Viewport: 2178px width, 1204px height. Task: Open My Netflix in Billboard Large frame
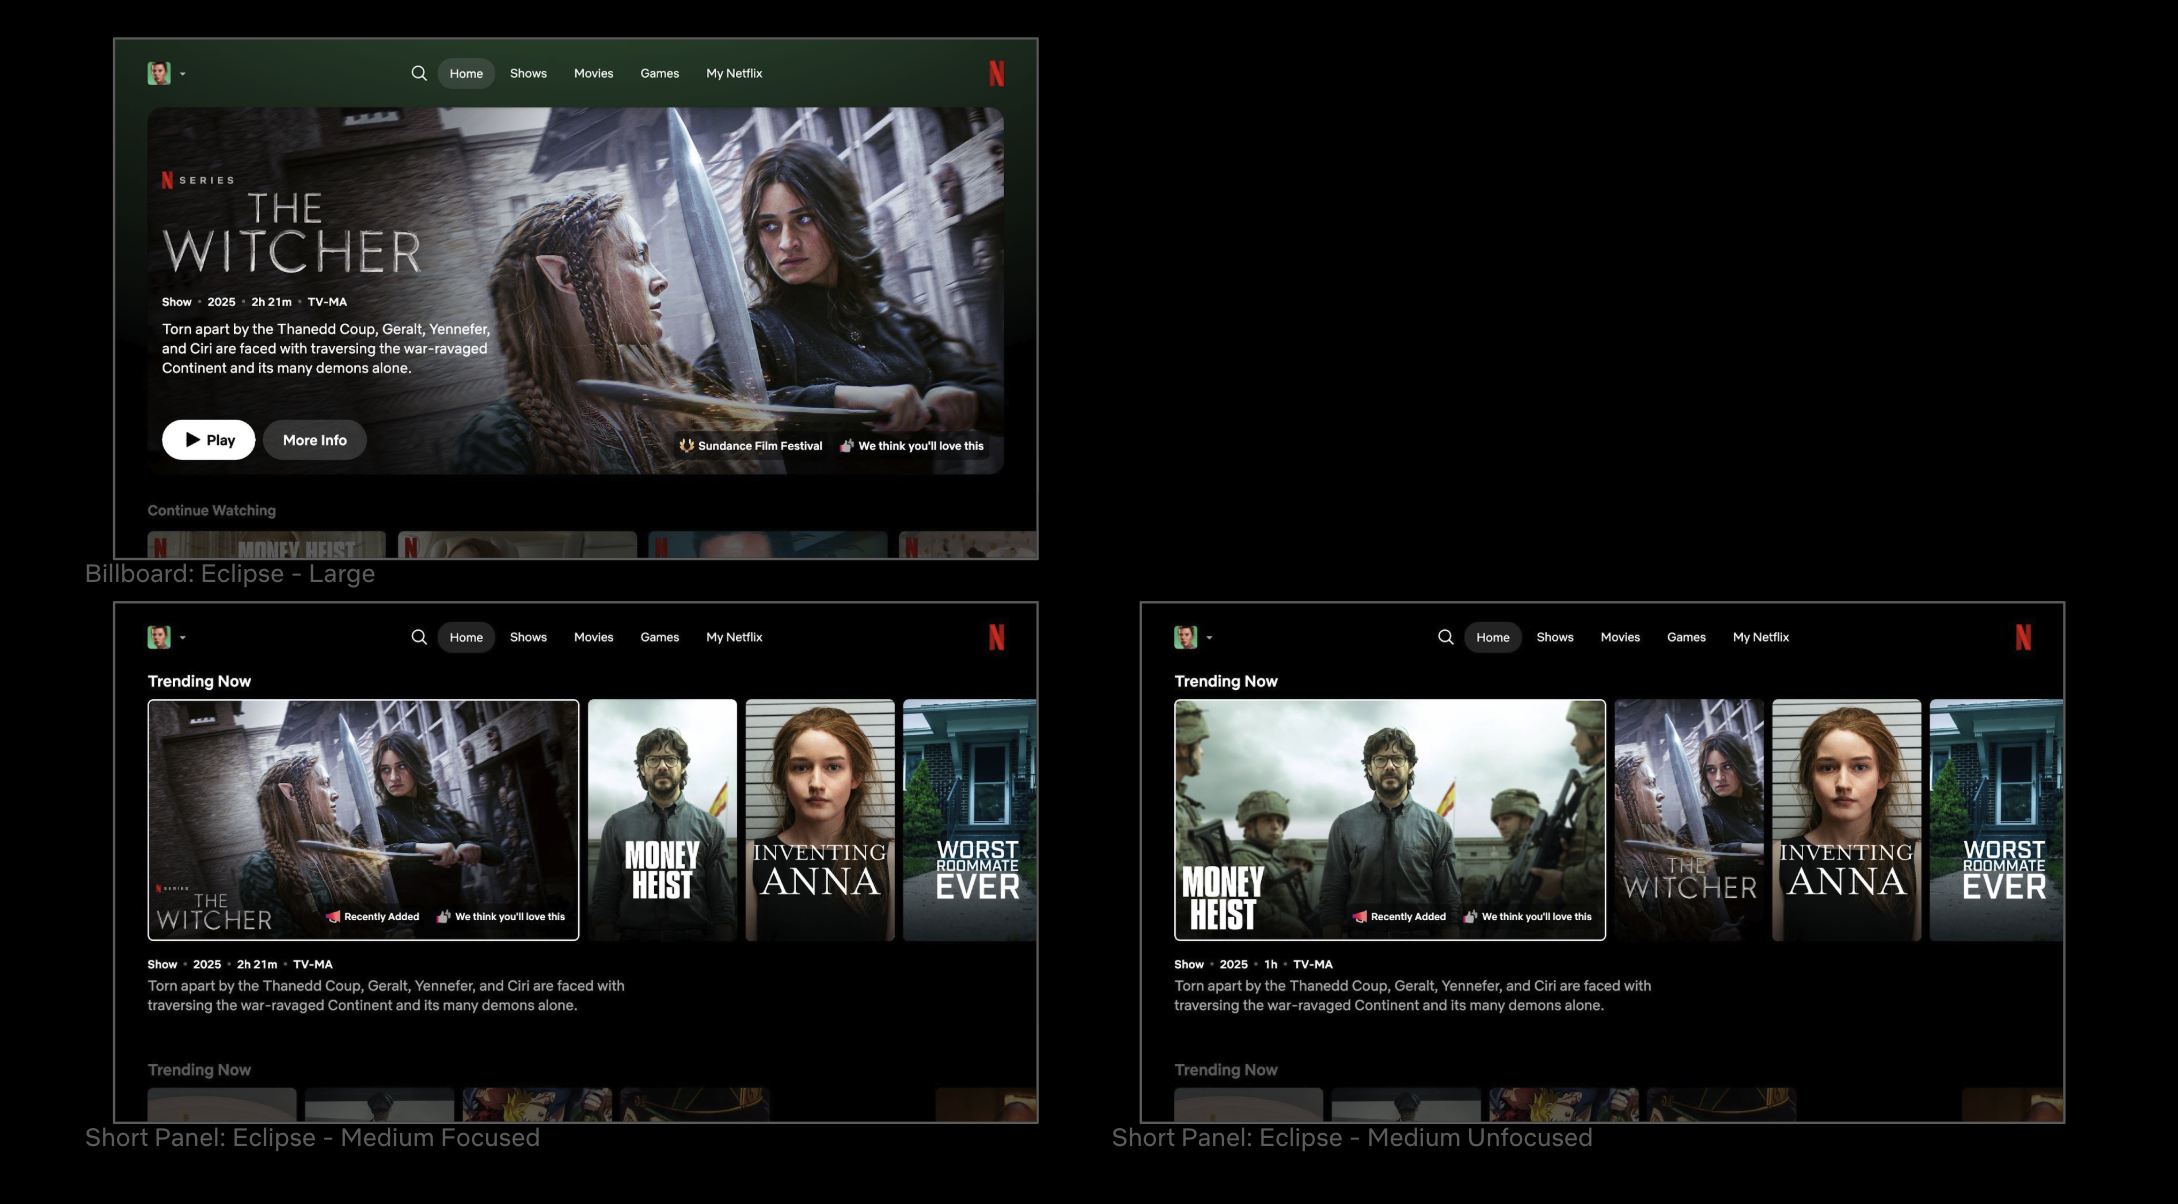[734, 73]
